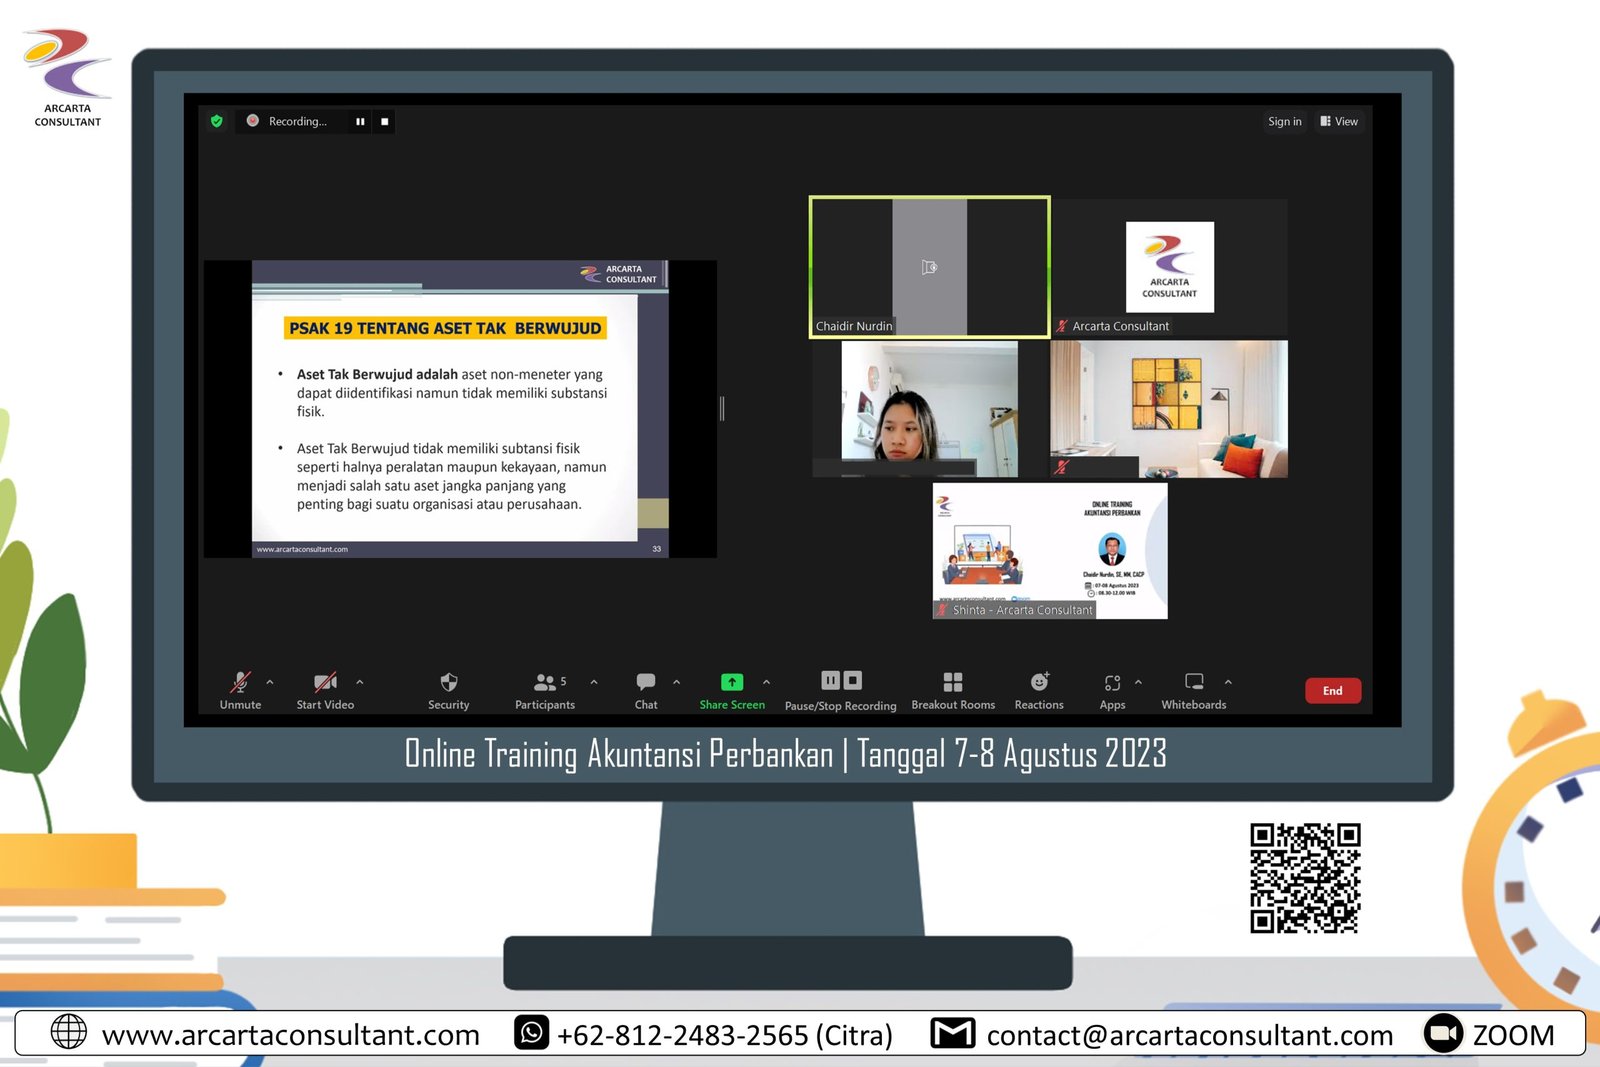The image size is (1600, 1067).
Task: Expand the Share Screen options arrow
Action: coord(767,682)
